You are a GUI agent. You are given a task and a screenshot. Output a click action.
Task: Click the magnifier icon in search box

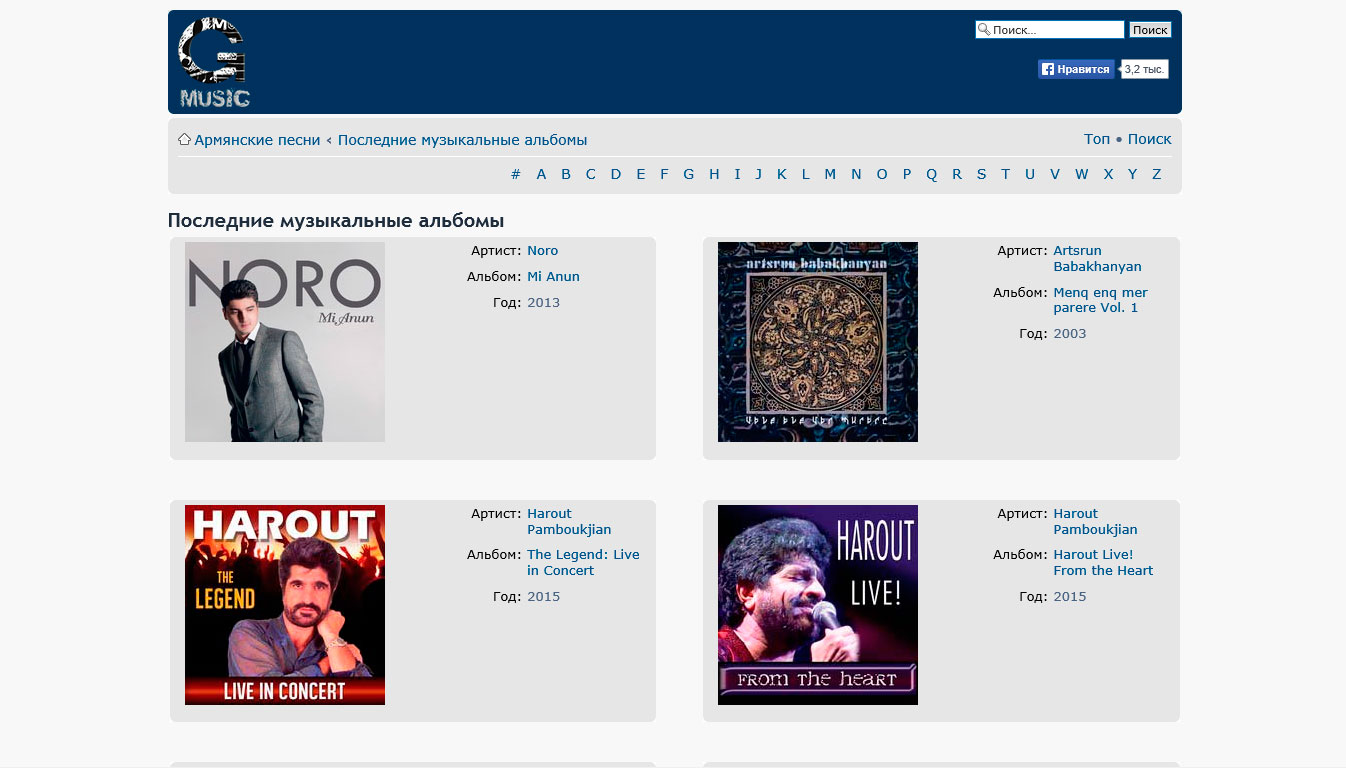[984, 30]
